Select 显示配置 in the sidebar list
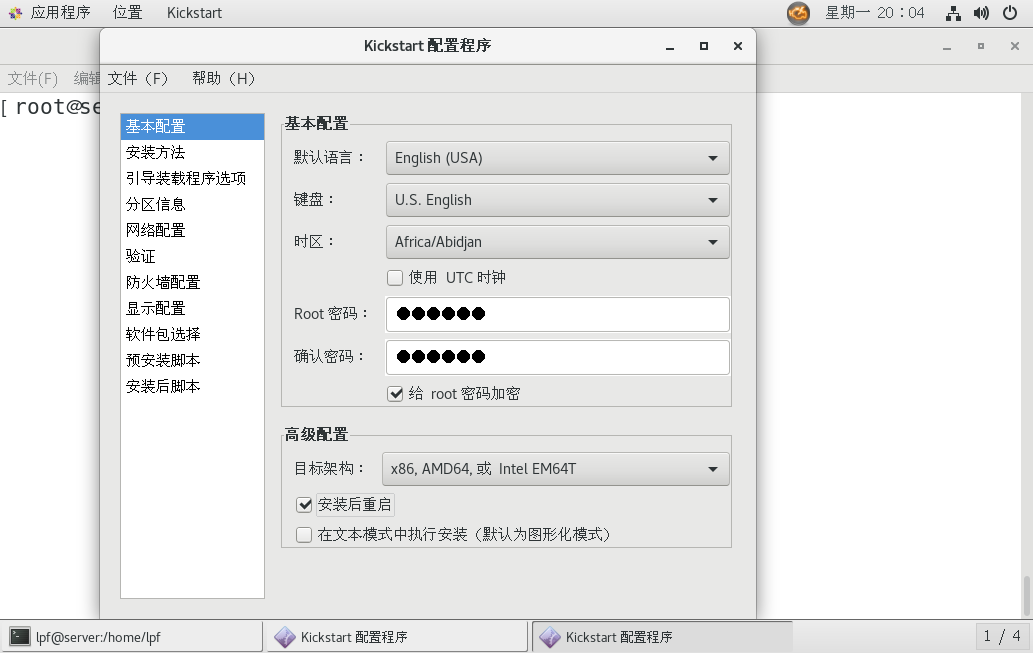1033x653 pixels. [192, 308]
